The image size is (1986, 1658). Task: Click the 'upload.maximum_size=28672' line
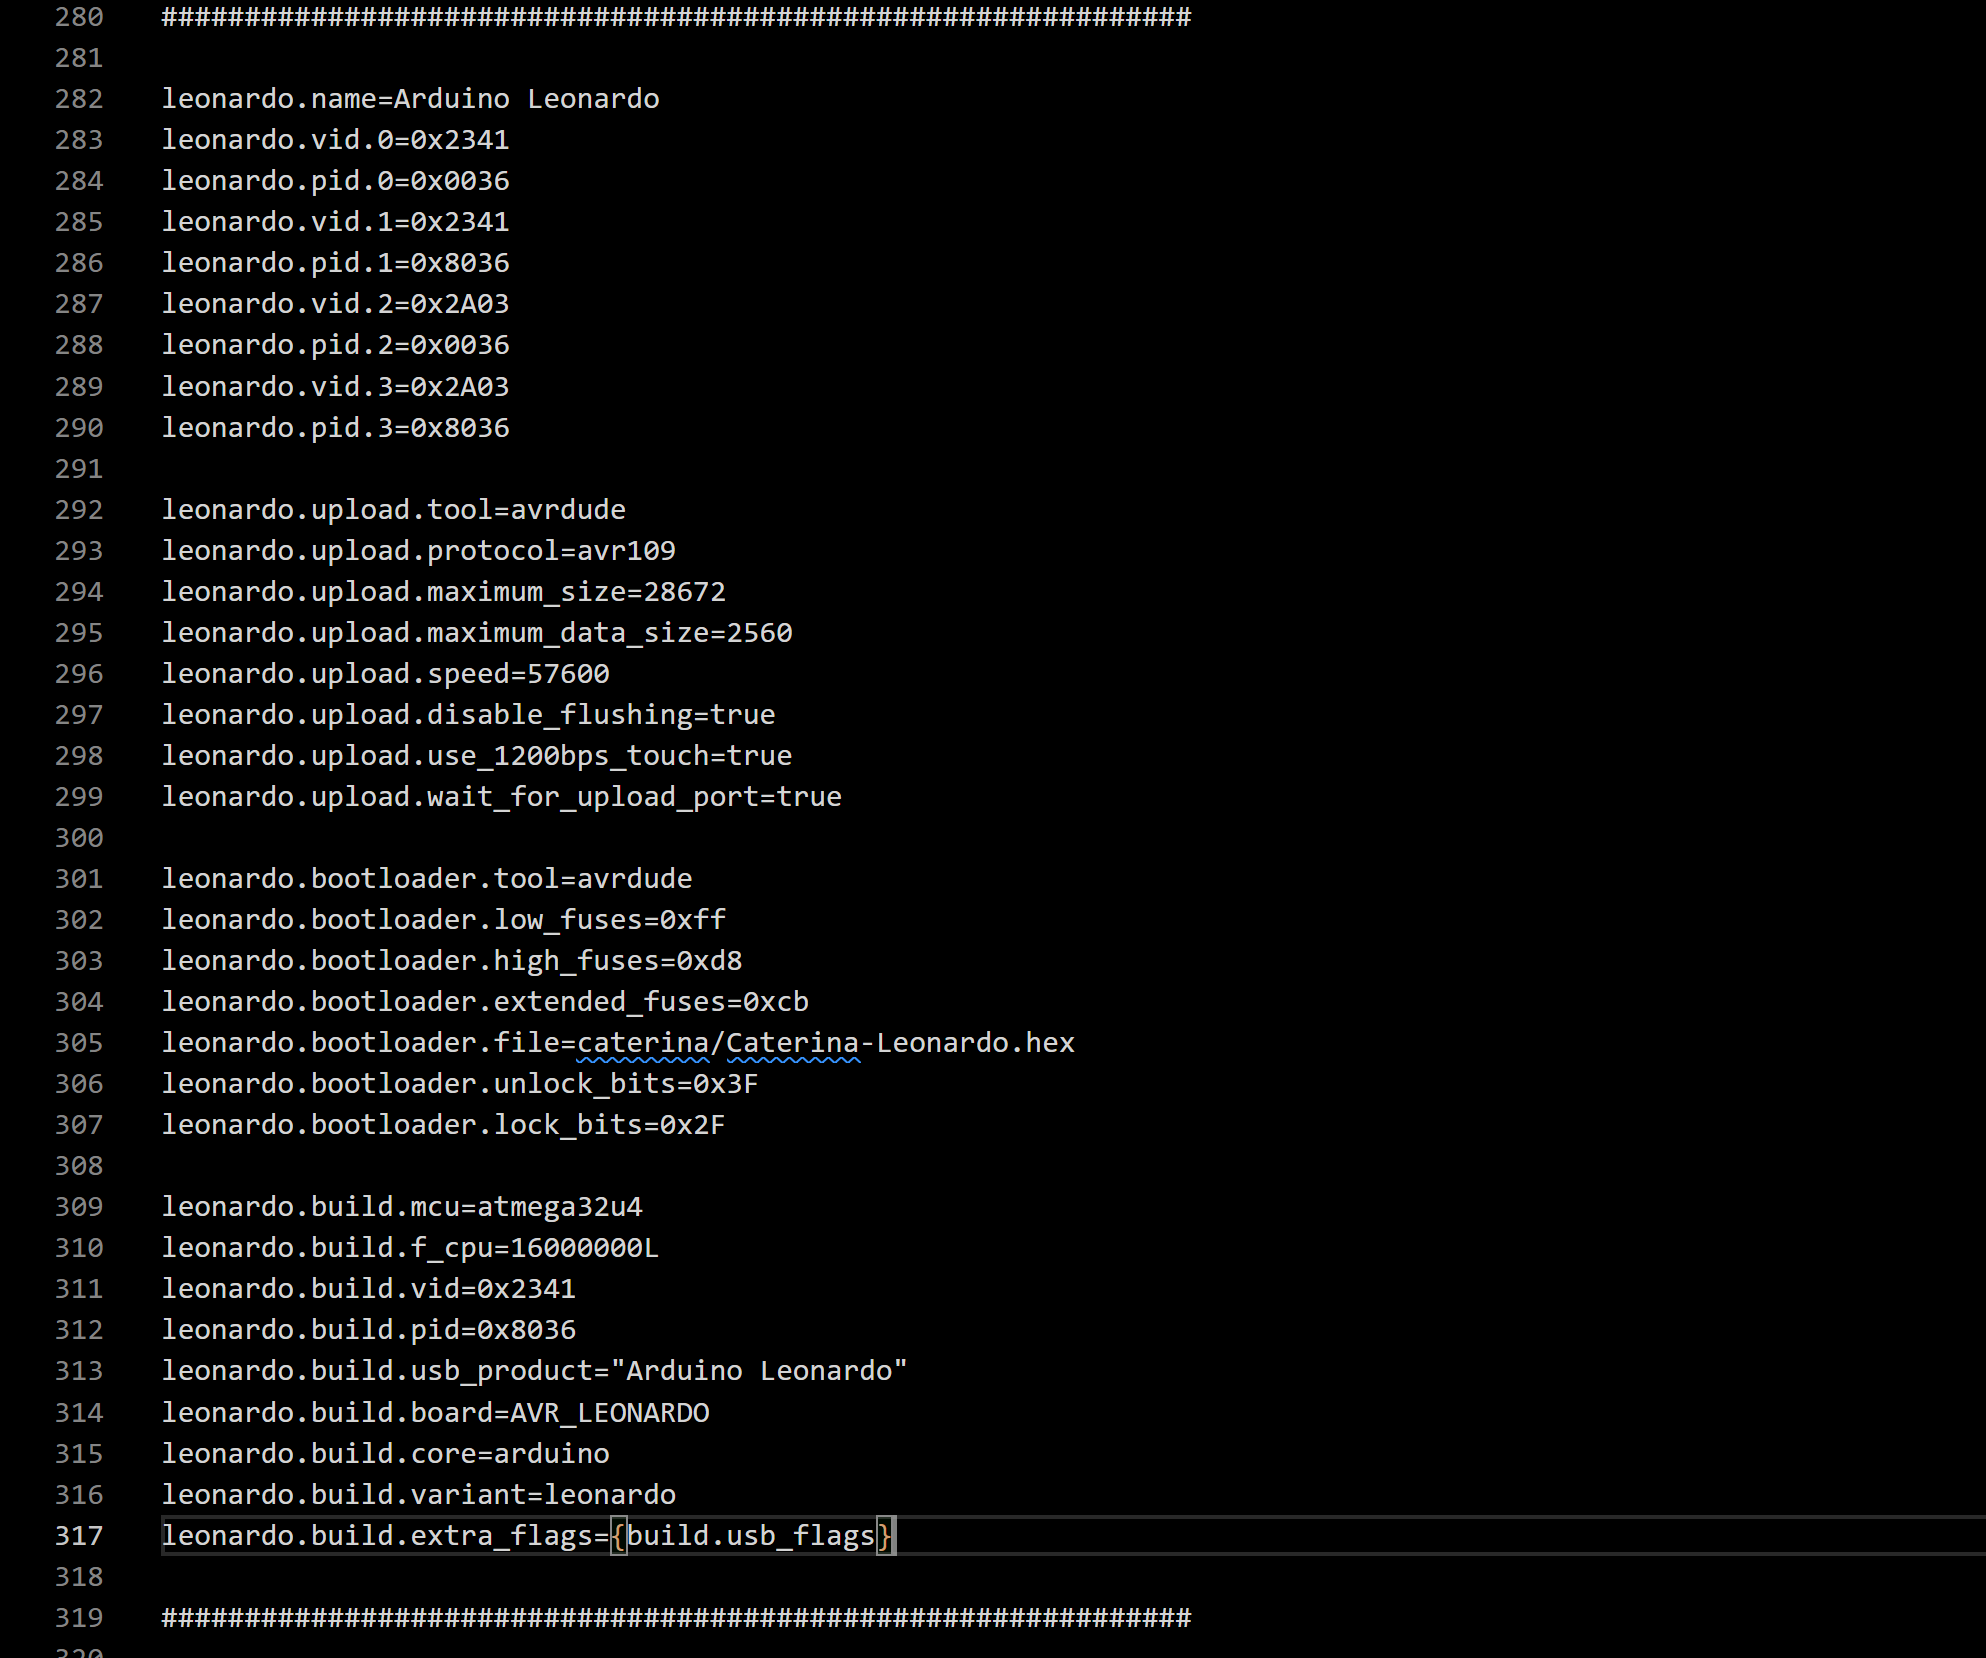point(443,592)
